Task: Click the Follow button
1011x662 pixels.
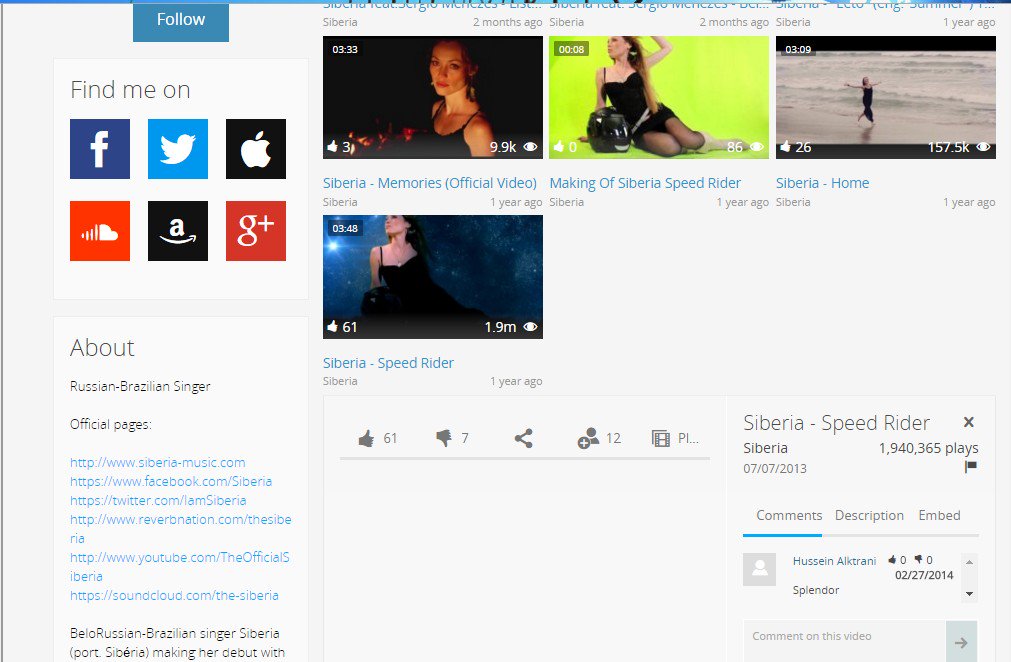Action: (x=181, y=21)
